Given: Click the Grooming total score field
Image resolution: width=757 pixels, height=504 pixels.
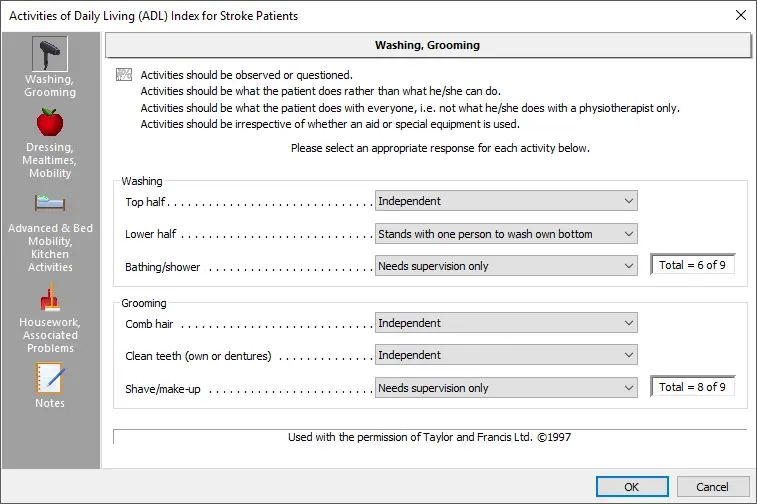Looking at the screenshot, I should (x=692, y=387).
